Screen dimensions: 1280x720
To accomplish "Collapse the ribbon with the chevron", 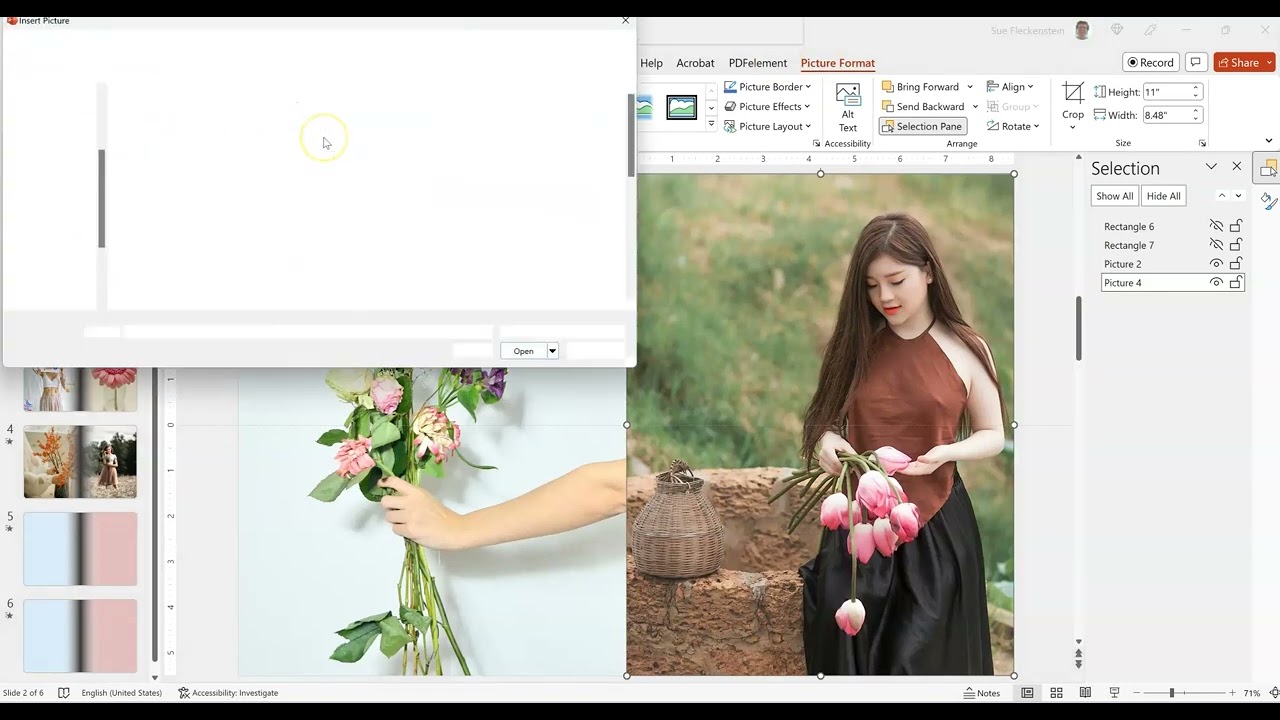I will pyautogui.click(x=1270, y=143).
